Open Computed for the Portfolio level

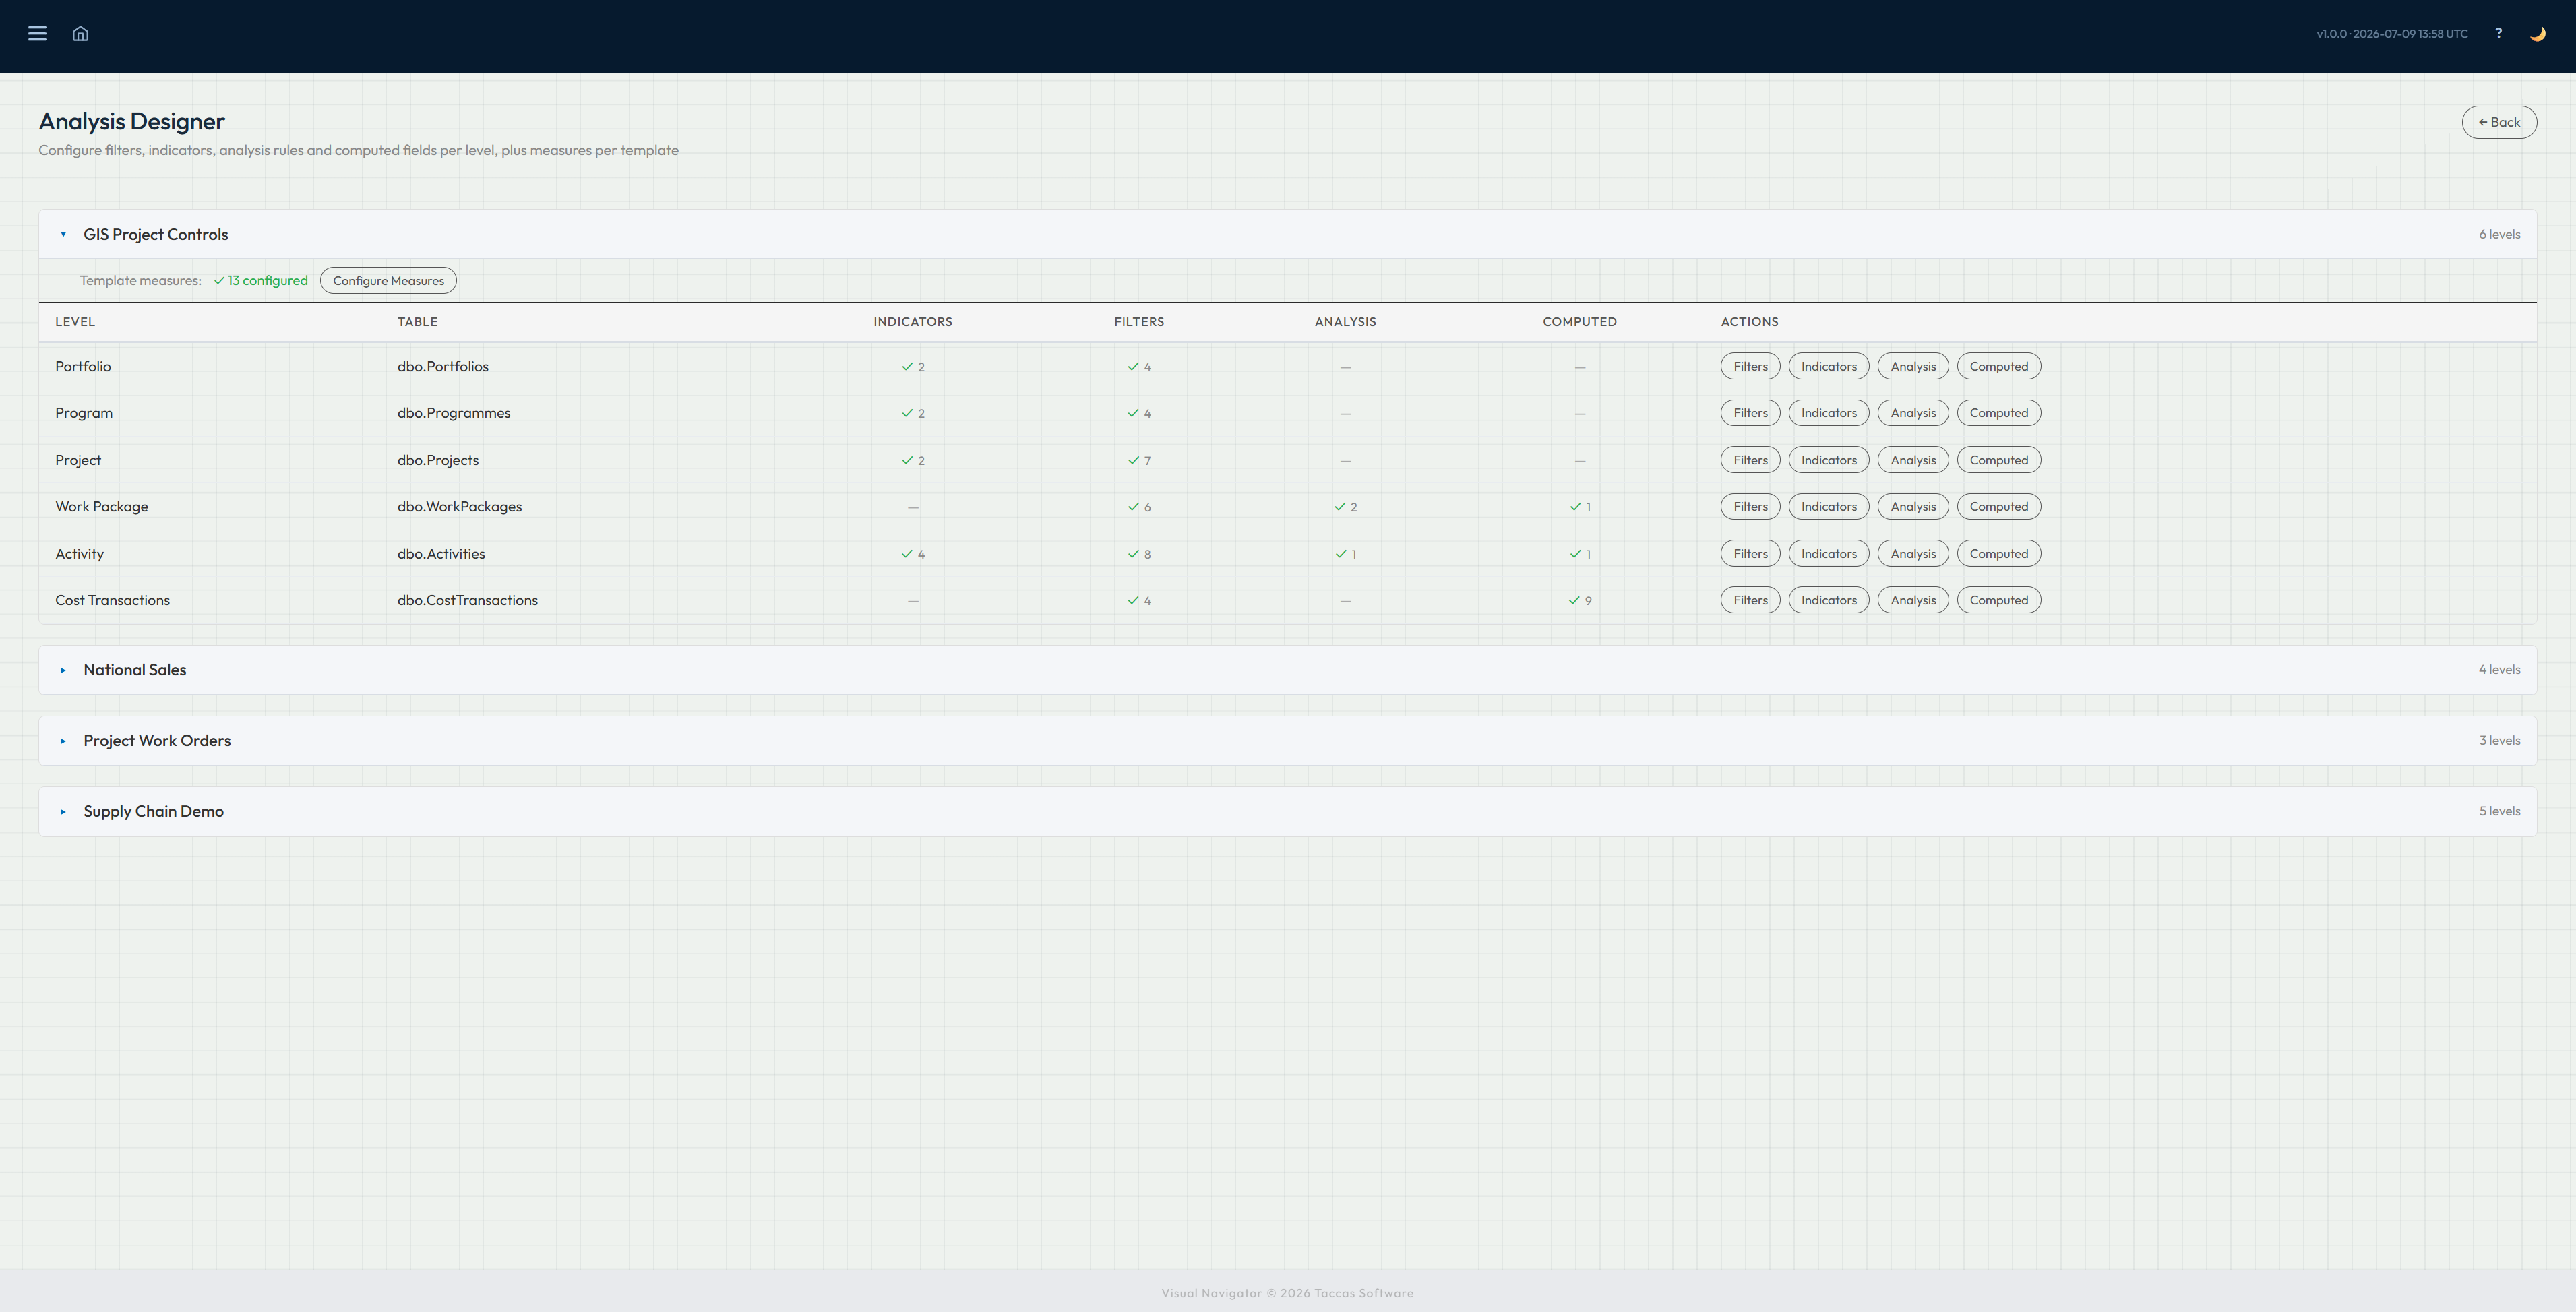[x=1998, y=366]
